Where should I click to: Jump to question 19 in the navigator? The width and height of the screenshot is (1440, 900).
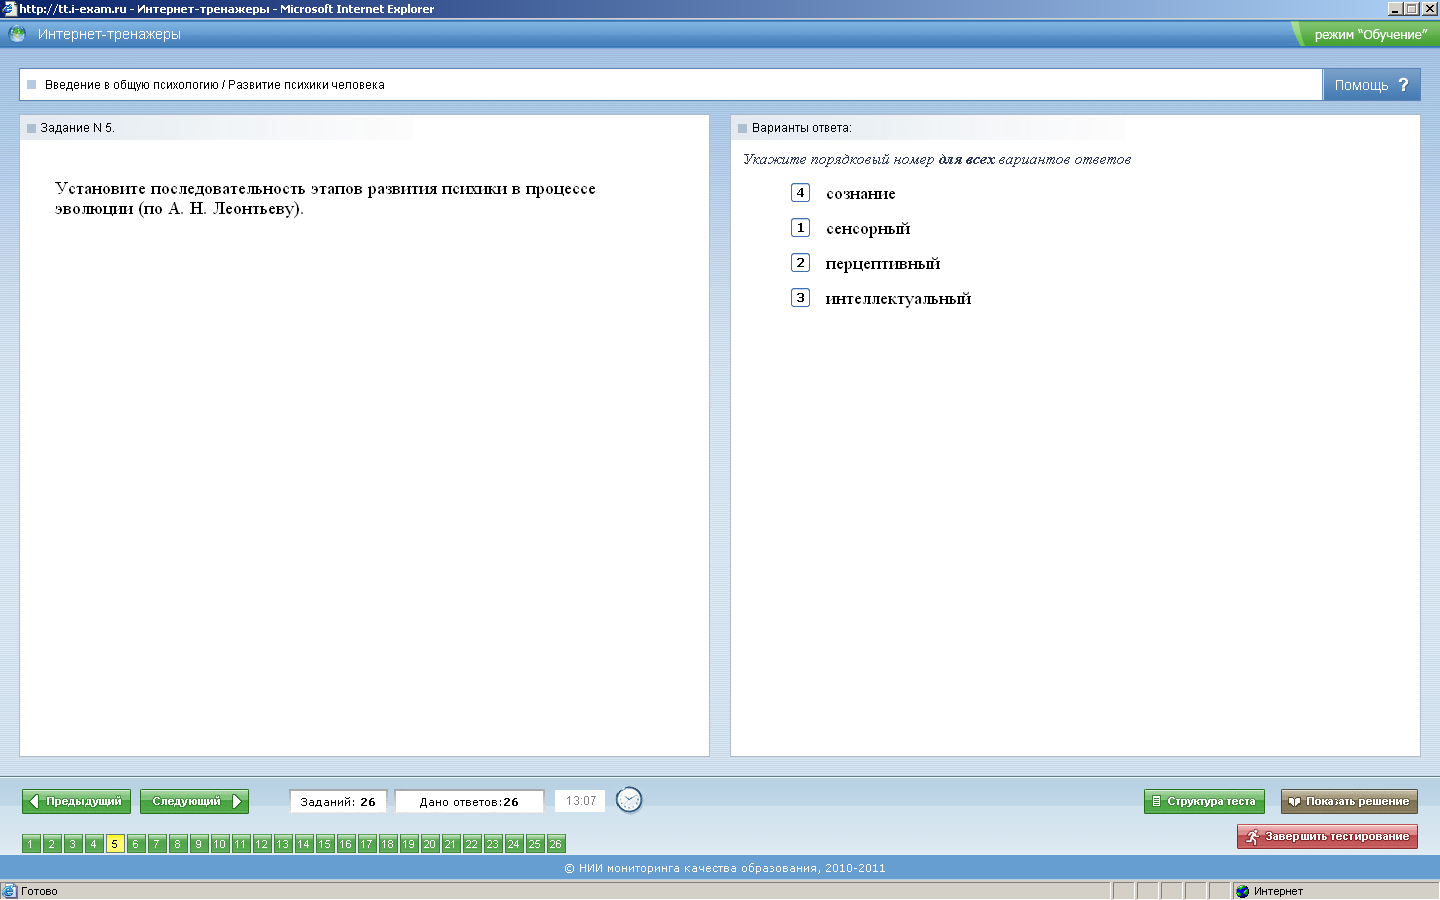[x=409, y=844]
